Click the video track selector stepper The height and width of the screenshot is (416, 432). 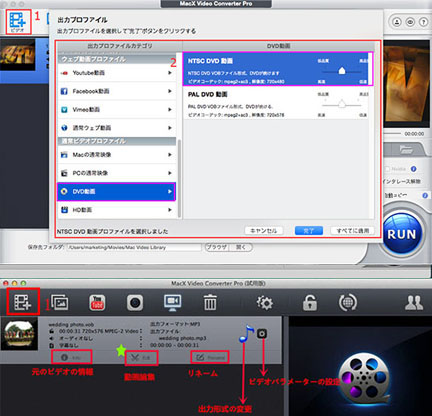point(141,331)
